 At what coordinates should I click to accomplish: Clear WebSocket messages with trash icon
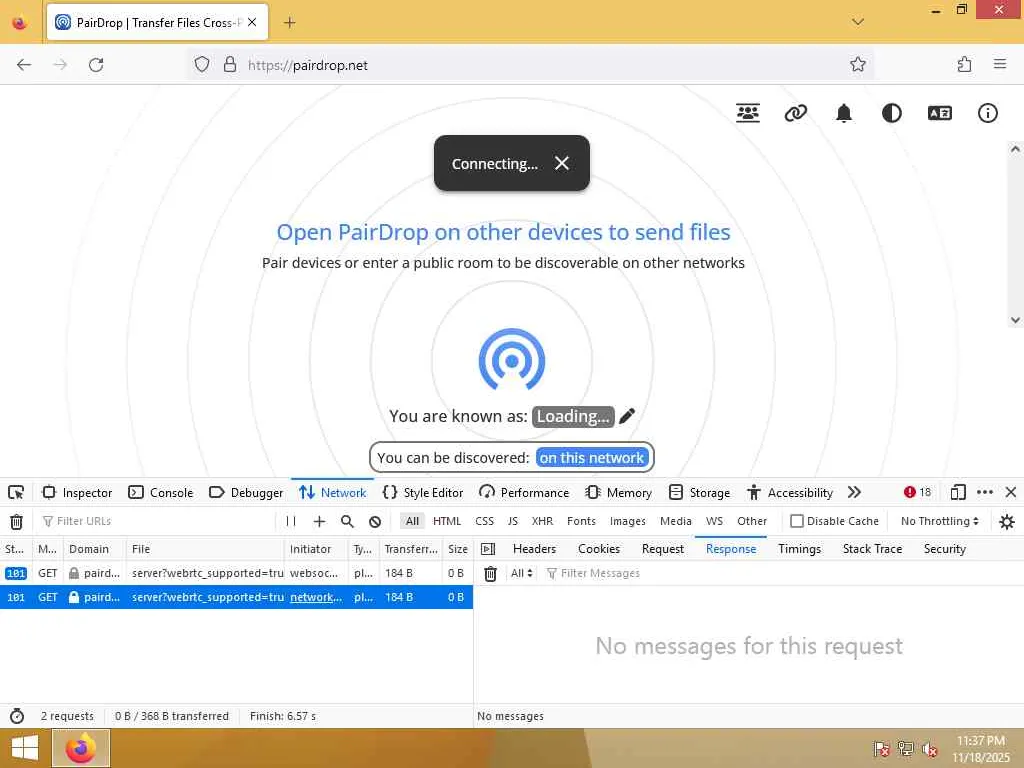490,573
